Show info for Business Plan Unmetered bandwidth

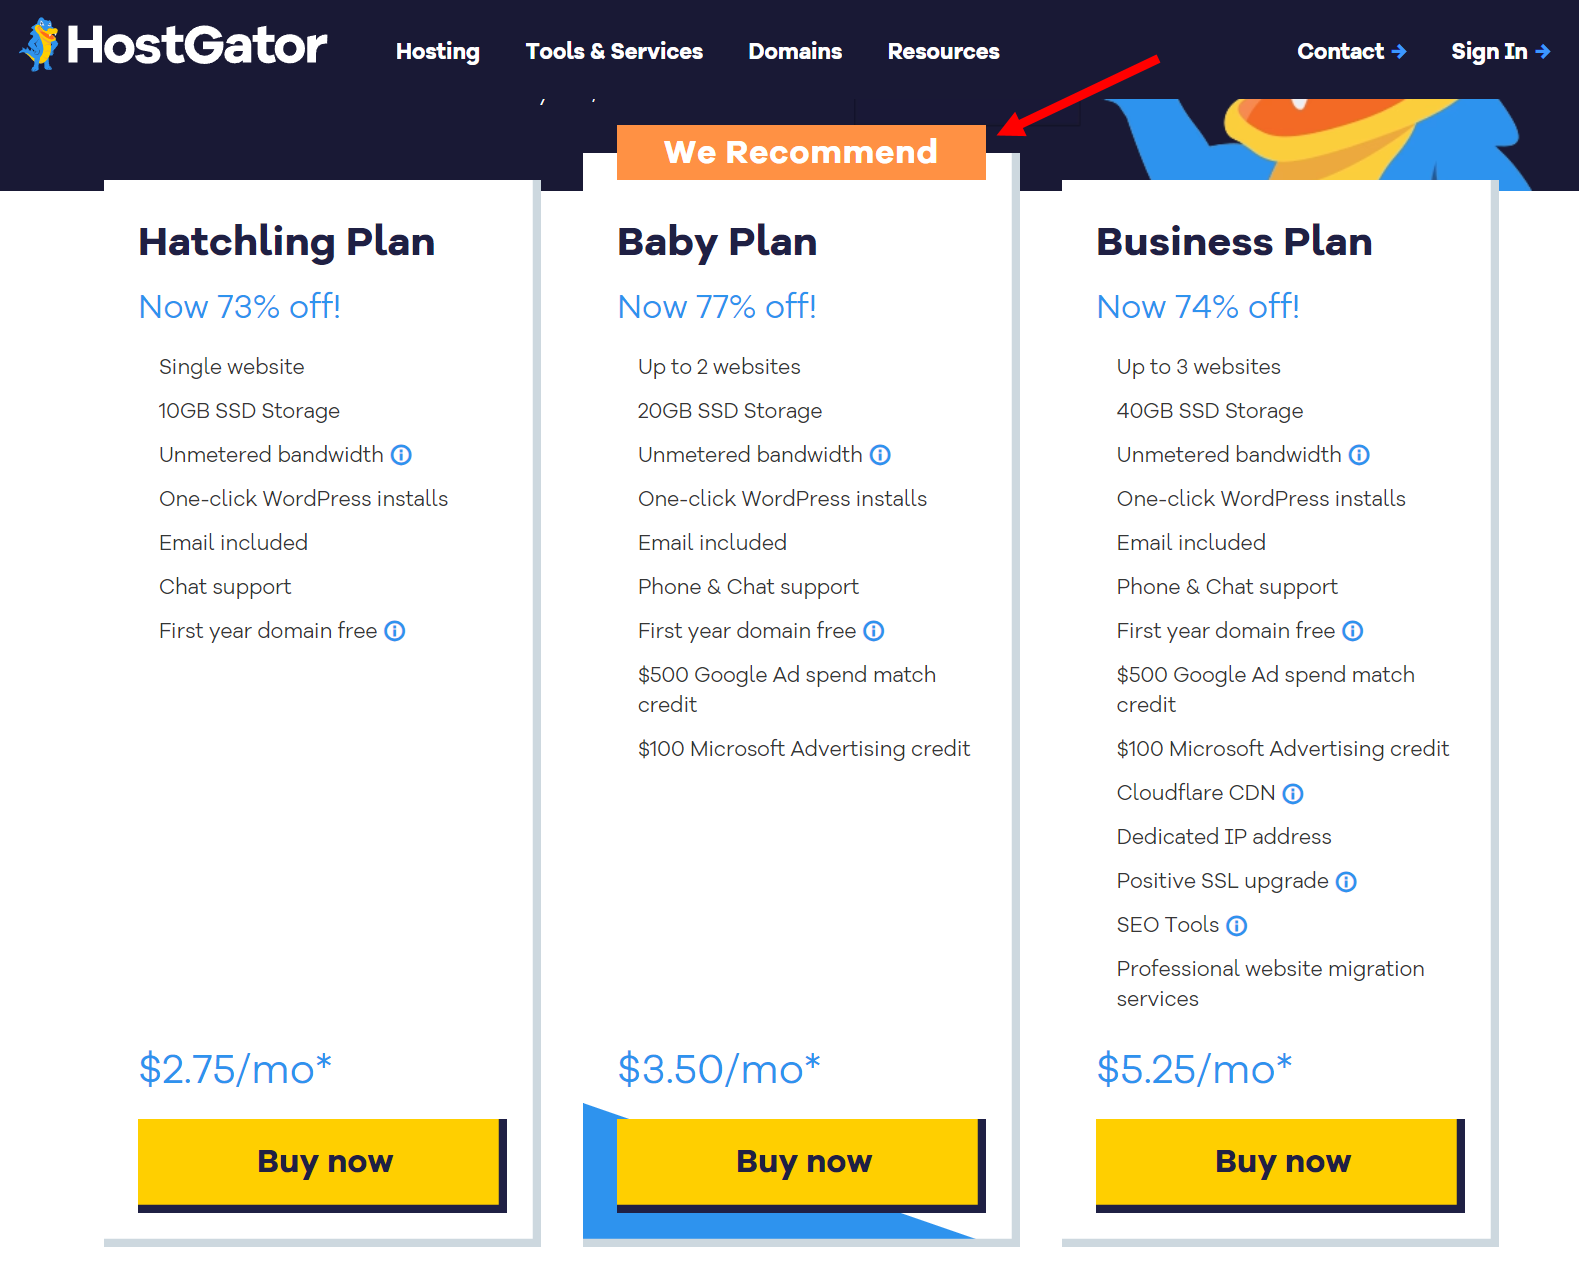(1359, 455)
